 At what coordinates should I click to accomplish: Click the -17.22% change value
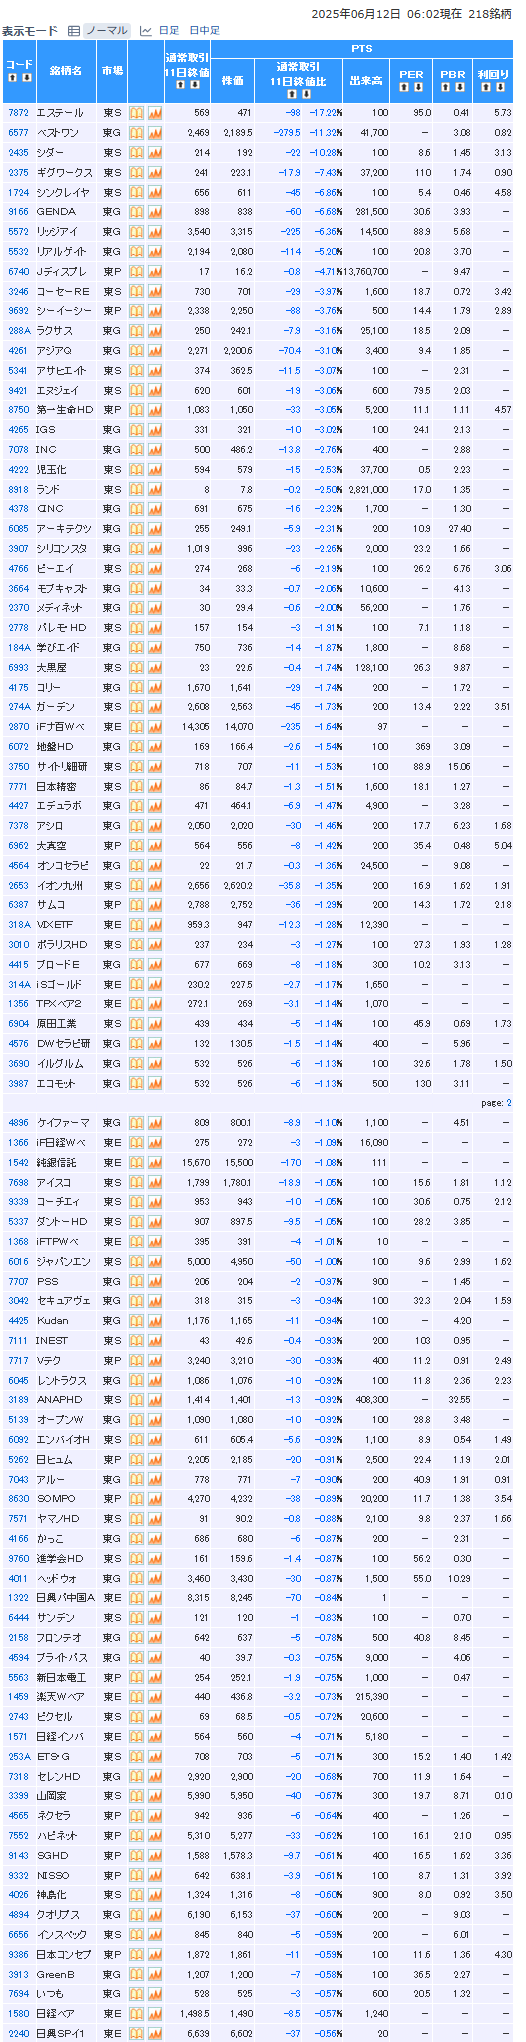coord(325,113)
